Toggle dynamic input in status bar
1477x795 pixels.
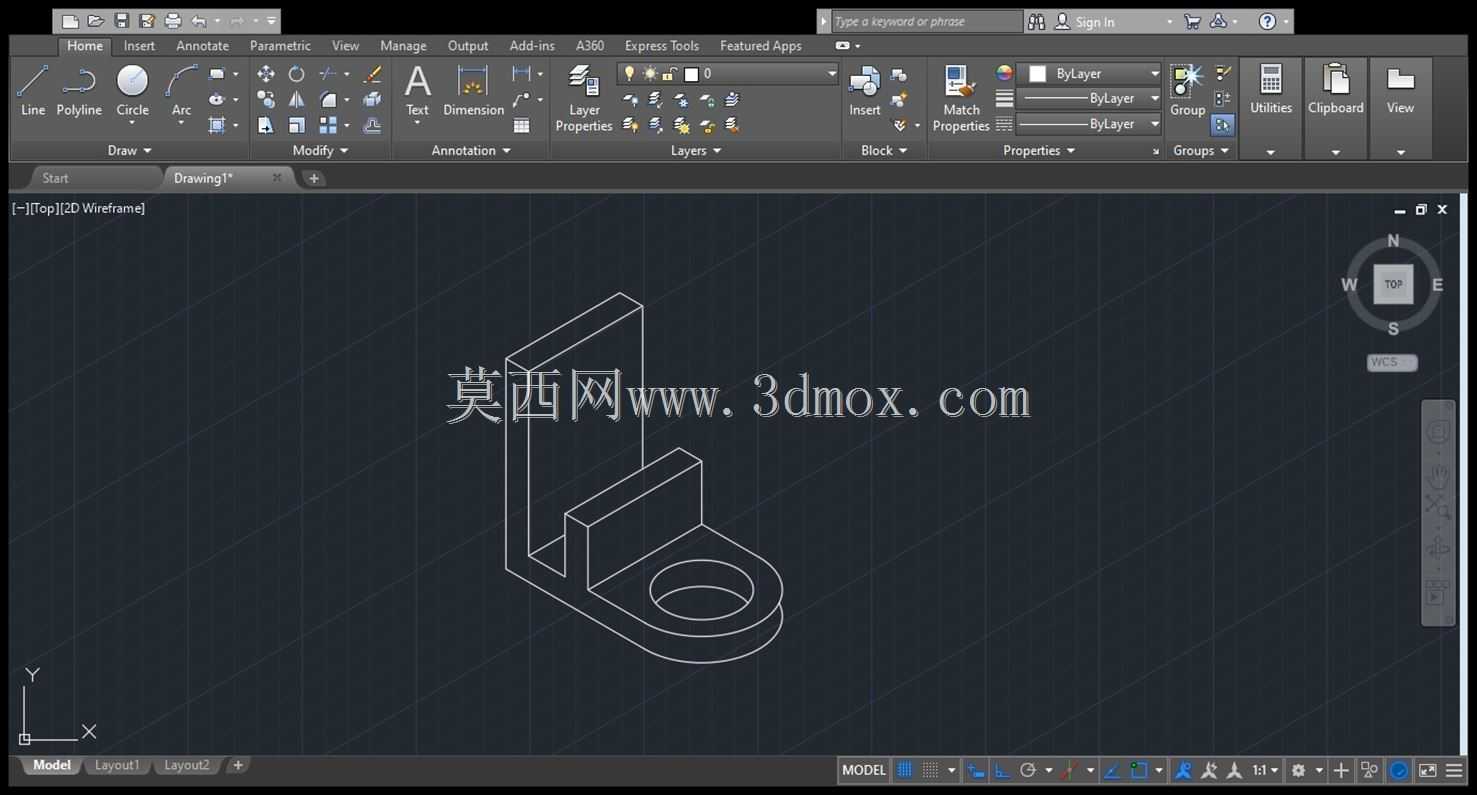click(976, 770)
